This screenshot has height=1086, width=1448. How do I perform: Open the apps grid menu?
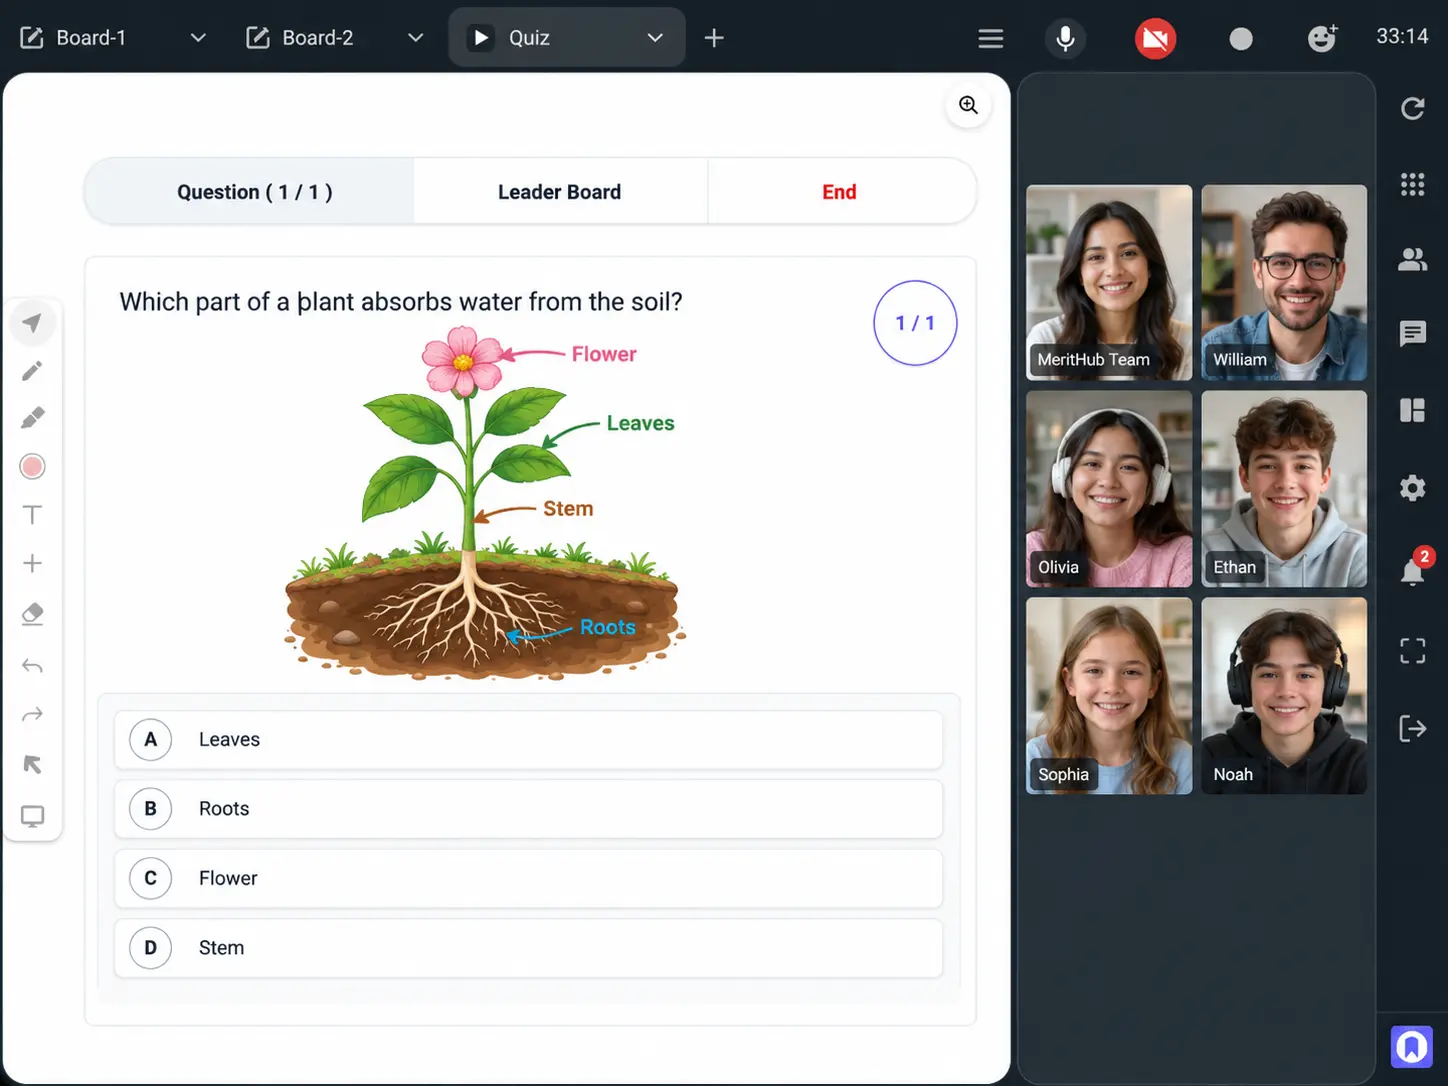pos(1412,184)
